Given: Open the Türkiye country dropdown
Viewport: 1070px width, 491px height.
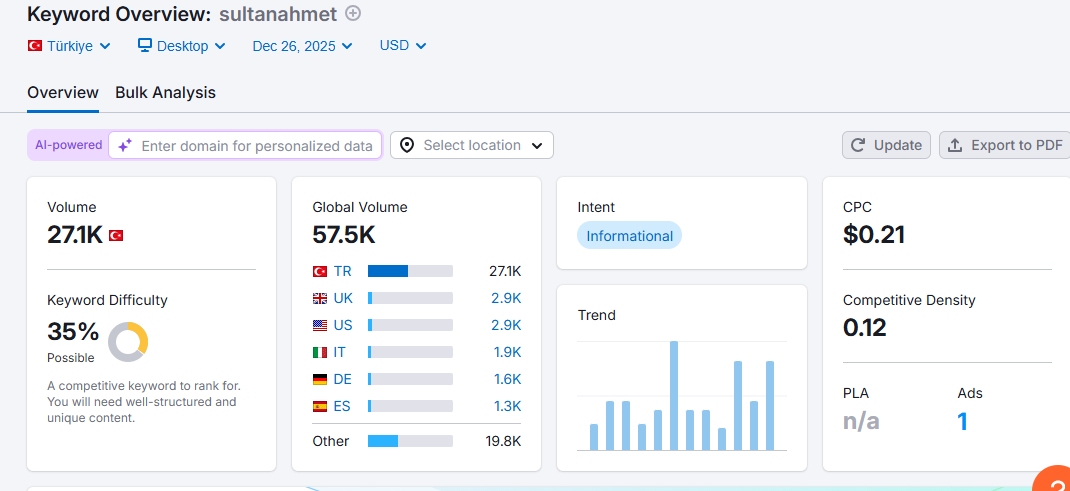Looking at the screenshot, I should click(69, 46).
